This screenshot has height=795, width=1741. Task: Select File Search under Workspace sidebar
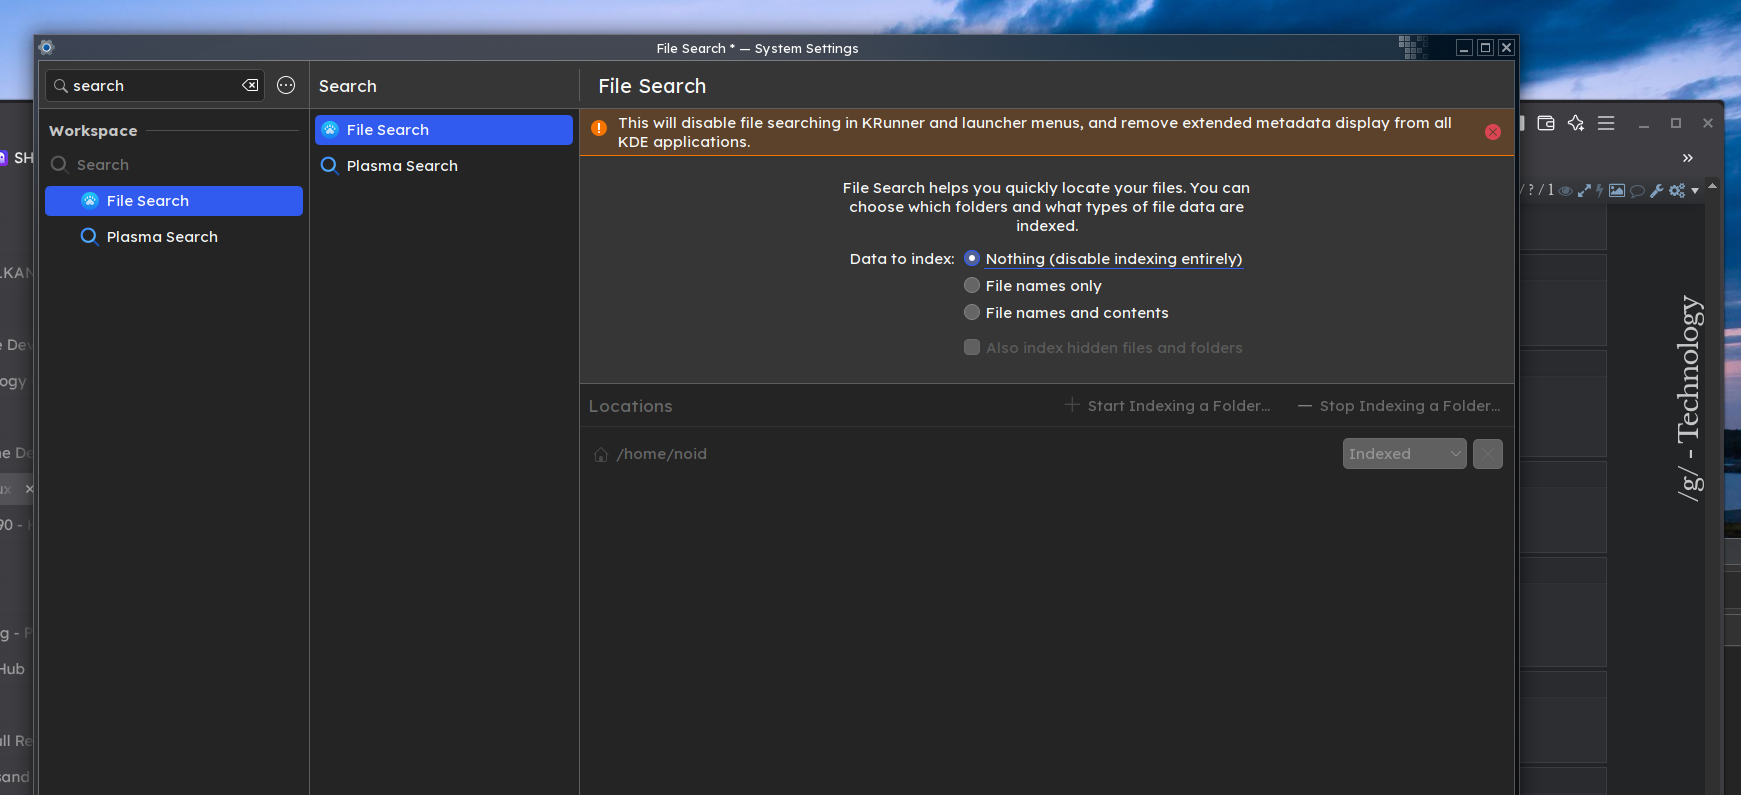(x=174, y=201)
